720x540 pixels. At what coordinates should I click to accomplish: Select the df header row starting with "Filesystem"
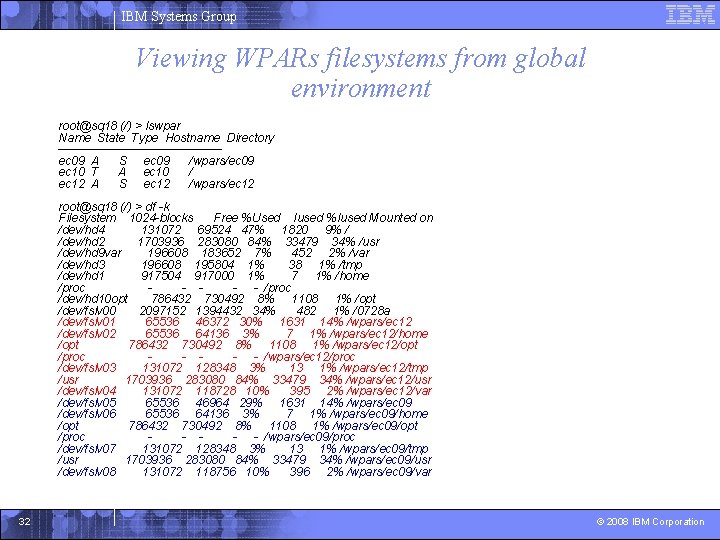coord(246,218)
